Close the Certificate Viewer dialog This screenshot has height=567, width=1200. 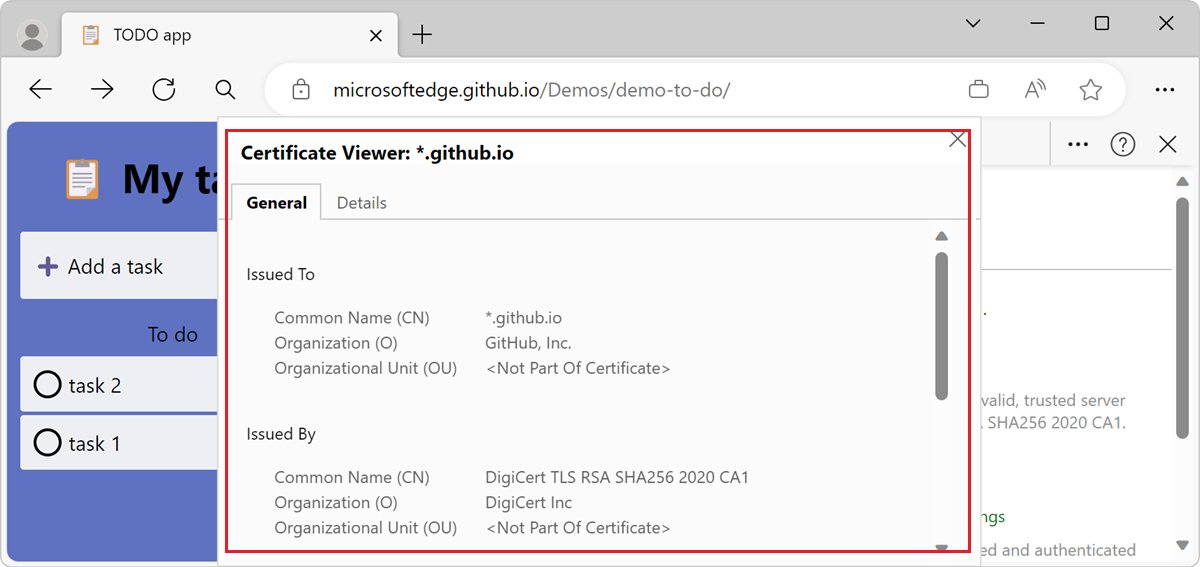(957, 140)
